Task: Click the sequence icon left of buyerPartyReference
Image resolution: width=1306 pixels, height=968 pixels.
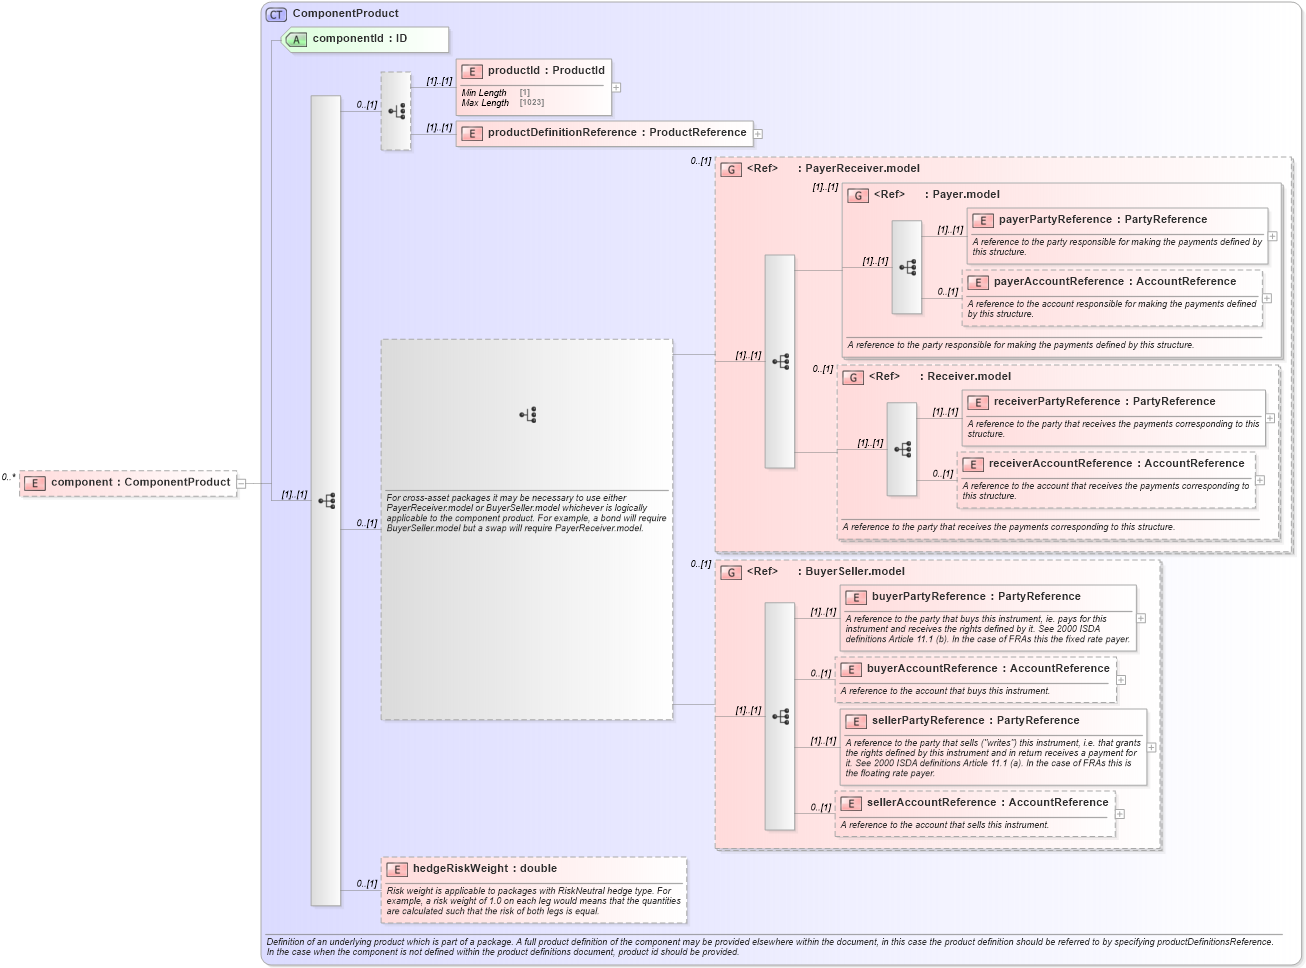Action: [779, 716]
